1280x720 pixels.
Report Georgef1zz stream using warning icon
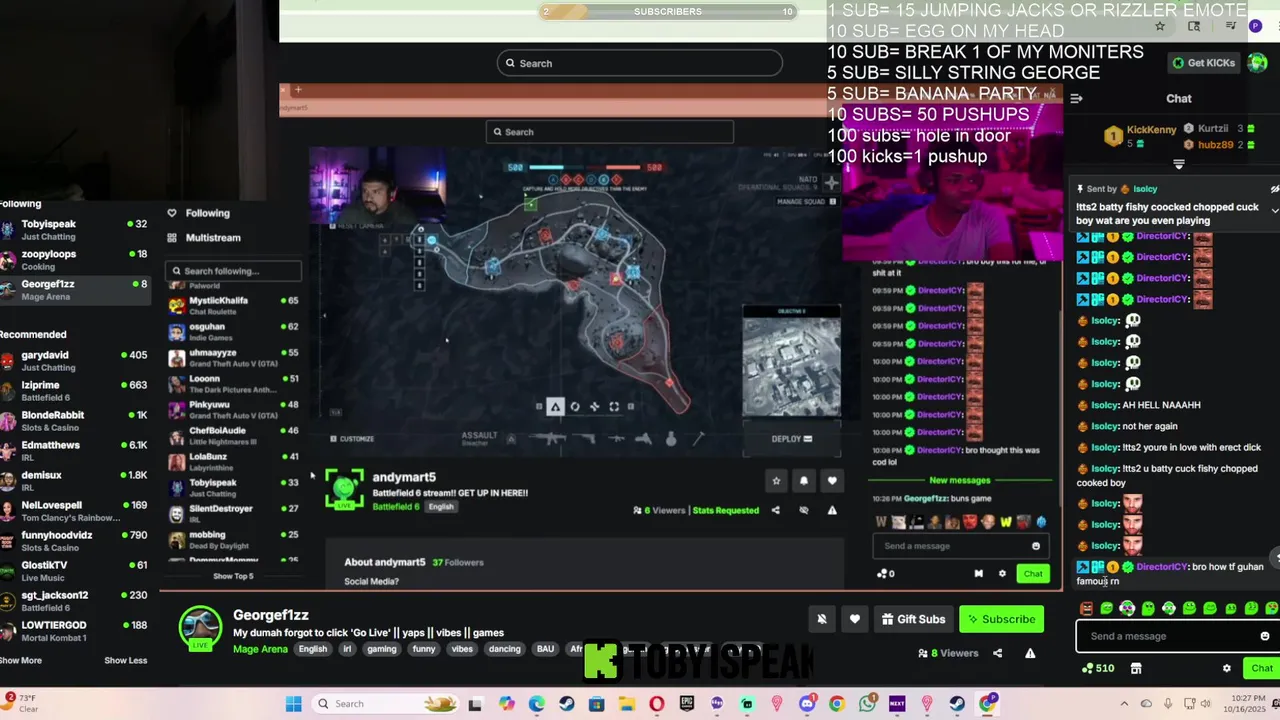pos(1030,653)
